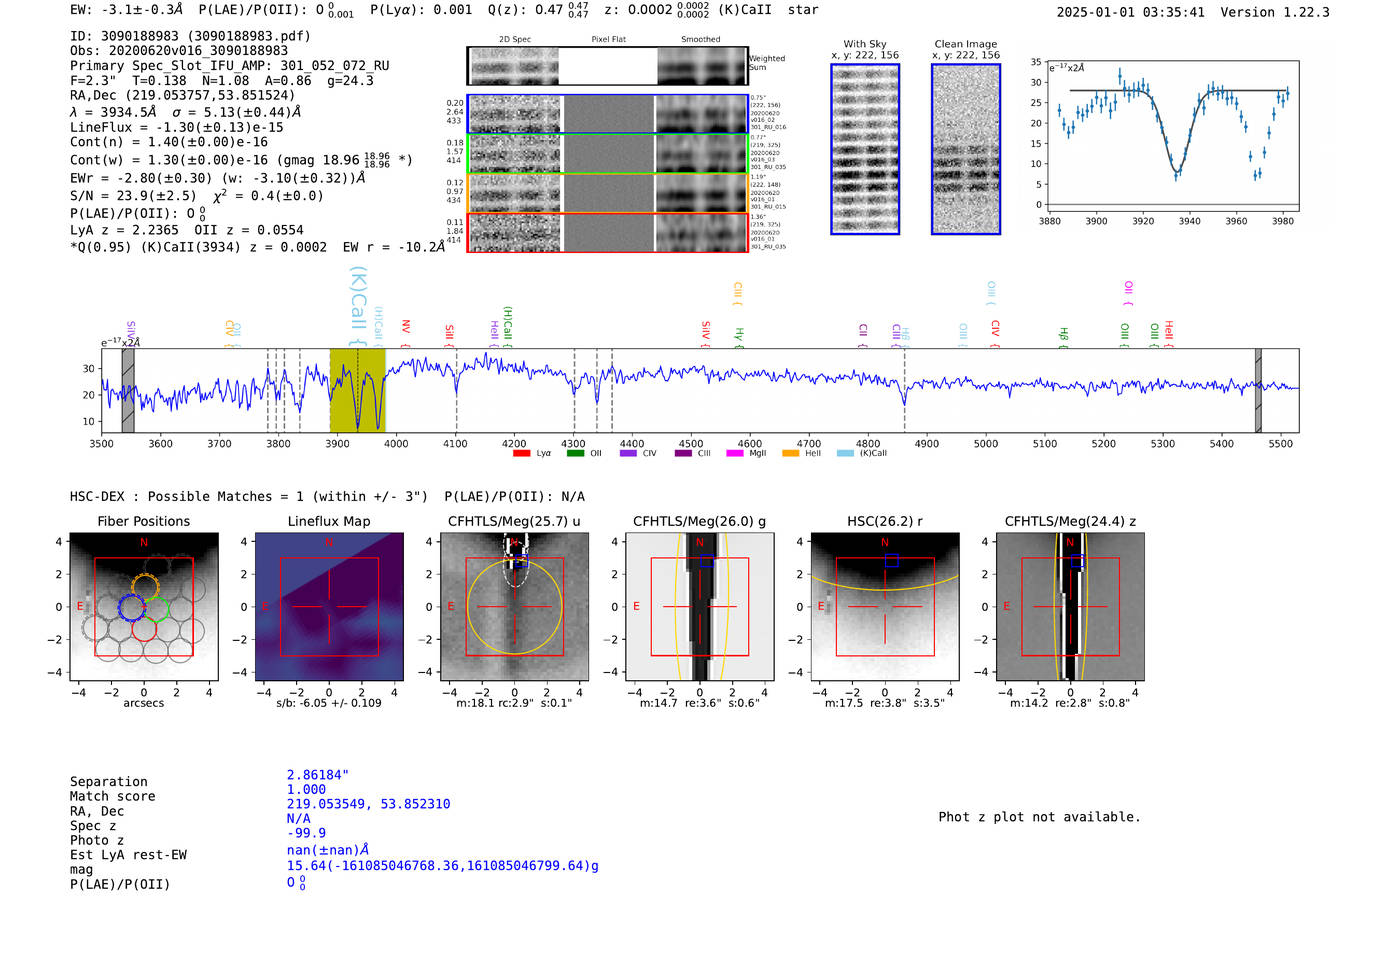Click the Est LyA rest-EW nan value
This screenshot has height=953, width=1400.
pos(328,850)
